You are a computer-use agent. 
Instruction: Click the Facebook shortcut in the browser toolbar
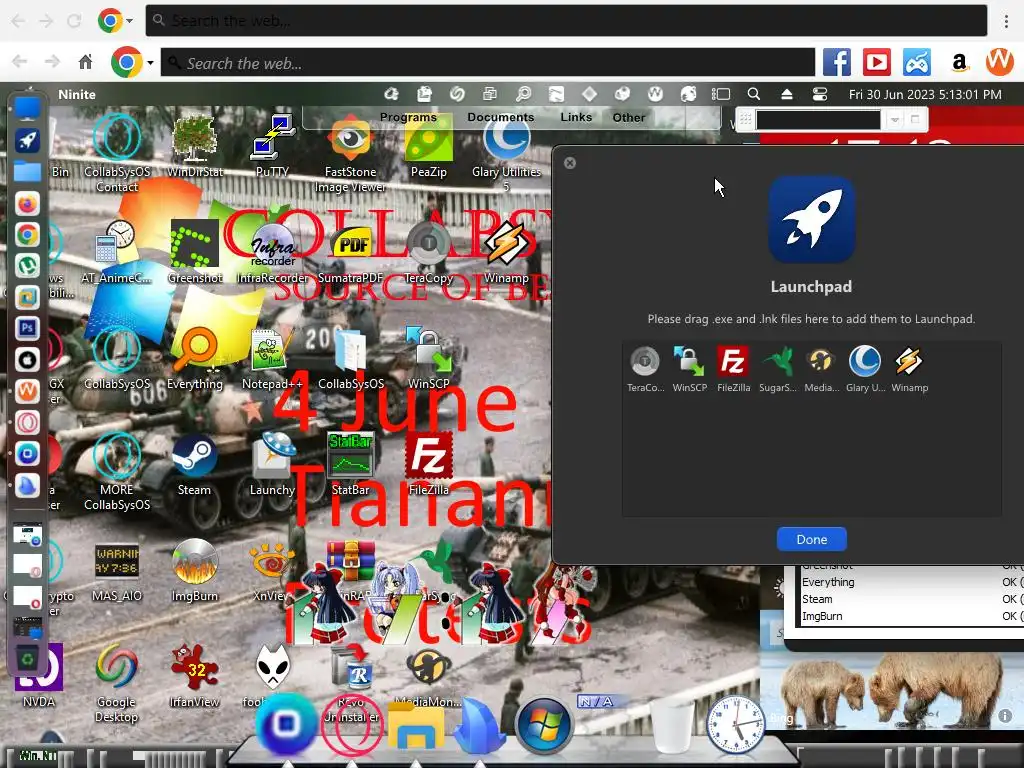click(x=837, y=63)
